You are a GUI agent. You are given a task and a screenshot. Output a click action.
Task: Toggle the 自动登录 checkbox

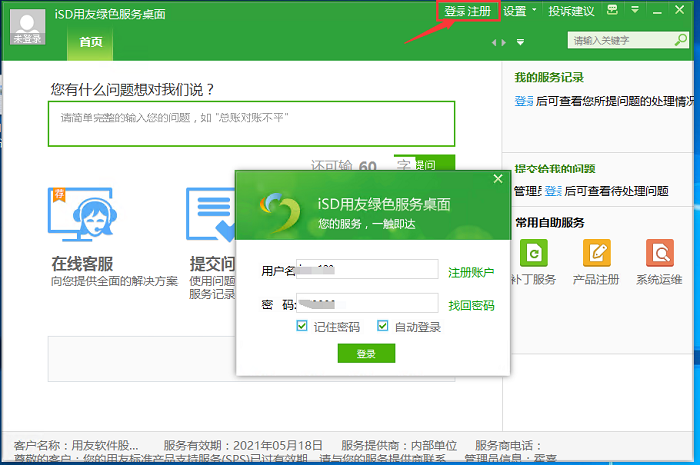pos(383,326)
